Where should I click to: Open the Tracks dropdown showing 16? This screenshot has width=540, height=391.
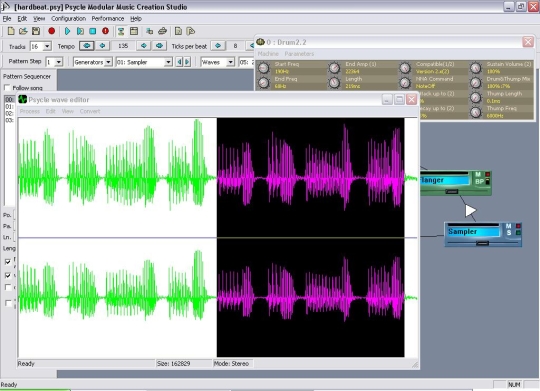(48, 46)
